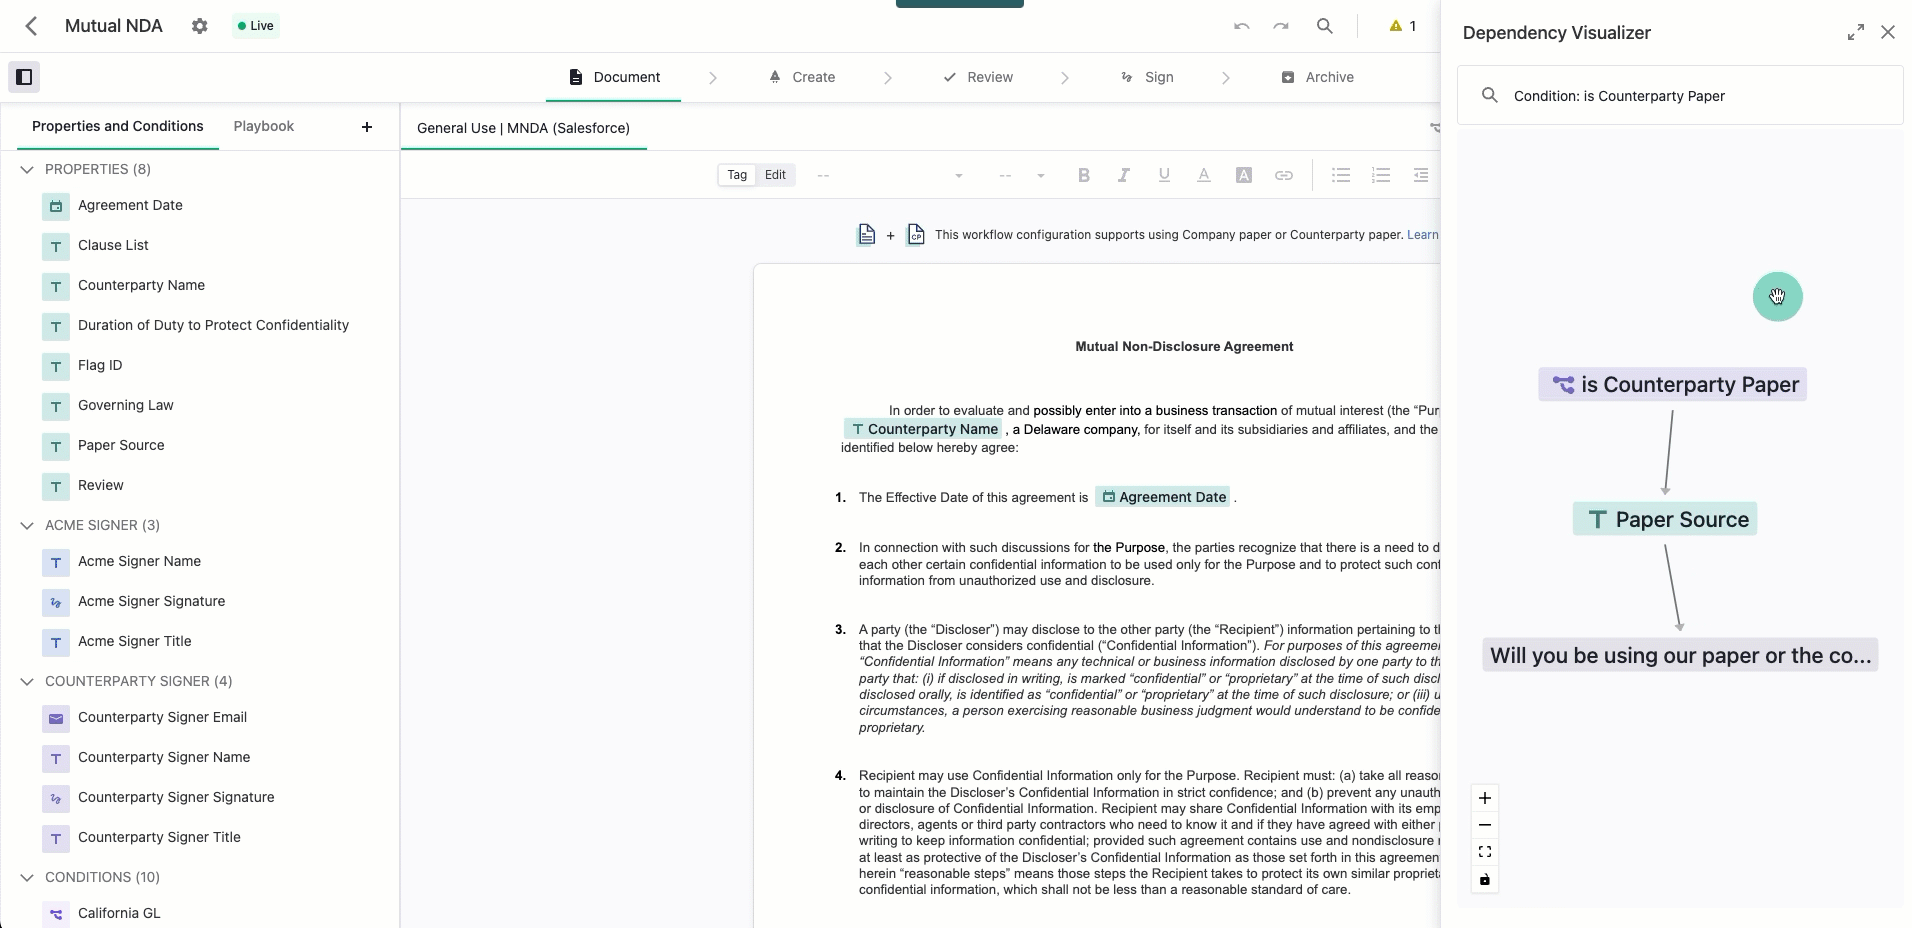The image size is (1912, 928).
Task: Open the font size dropdown
Action: (x=1022, y=175)
